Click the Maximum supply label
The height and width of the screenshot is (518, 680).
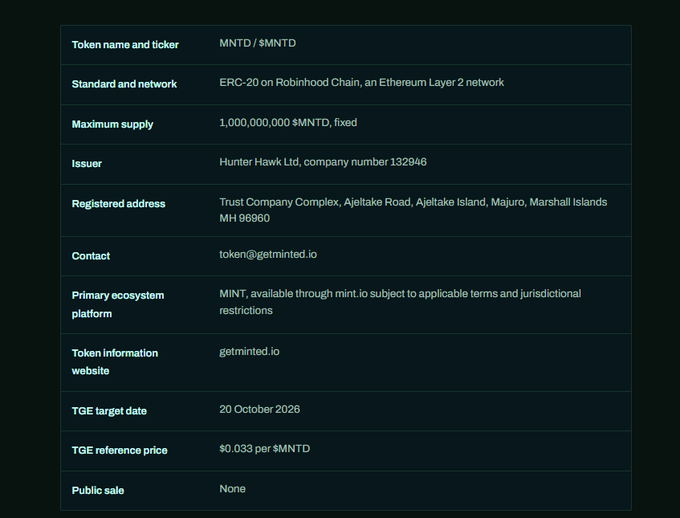coord(112,124)
